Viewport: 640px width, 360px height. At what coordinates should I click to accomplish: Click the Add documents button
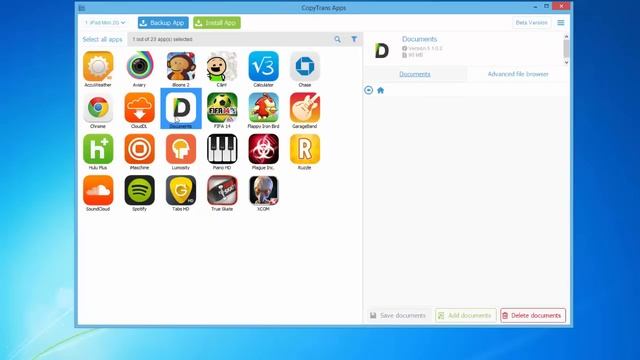coord(466,316)
